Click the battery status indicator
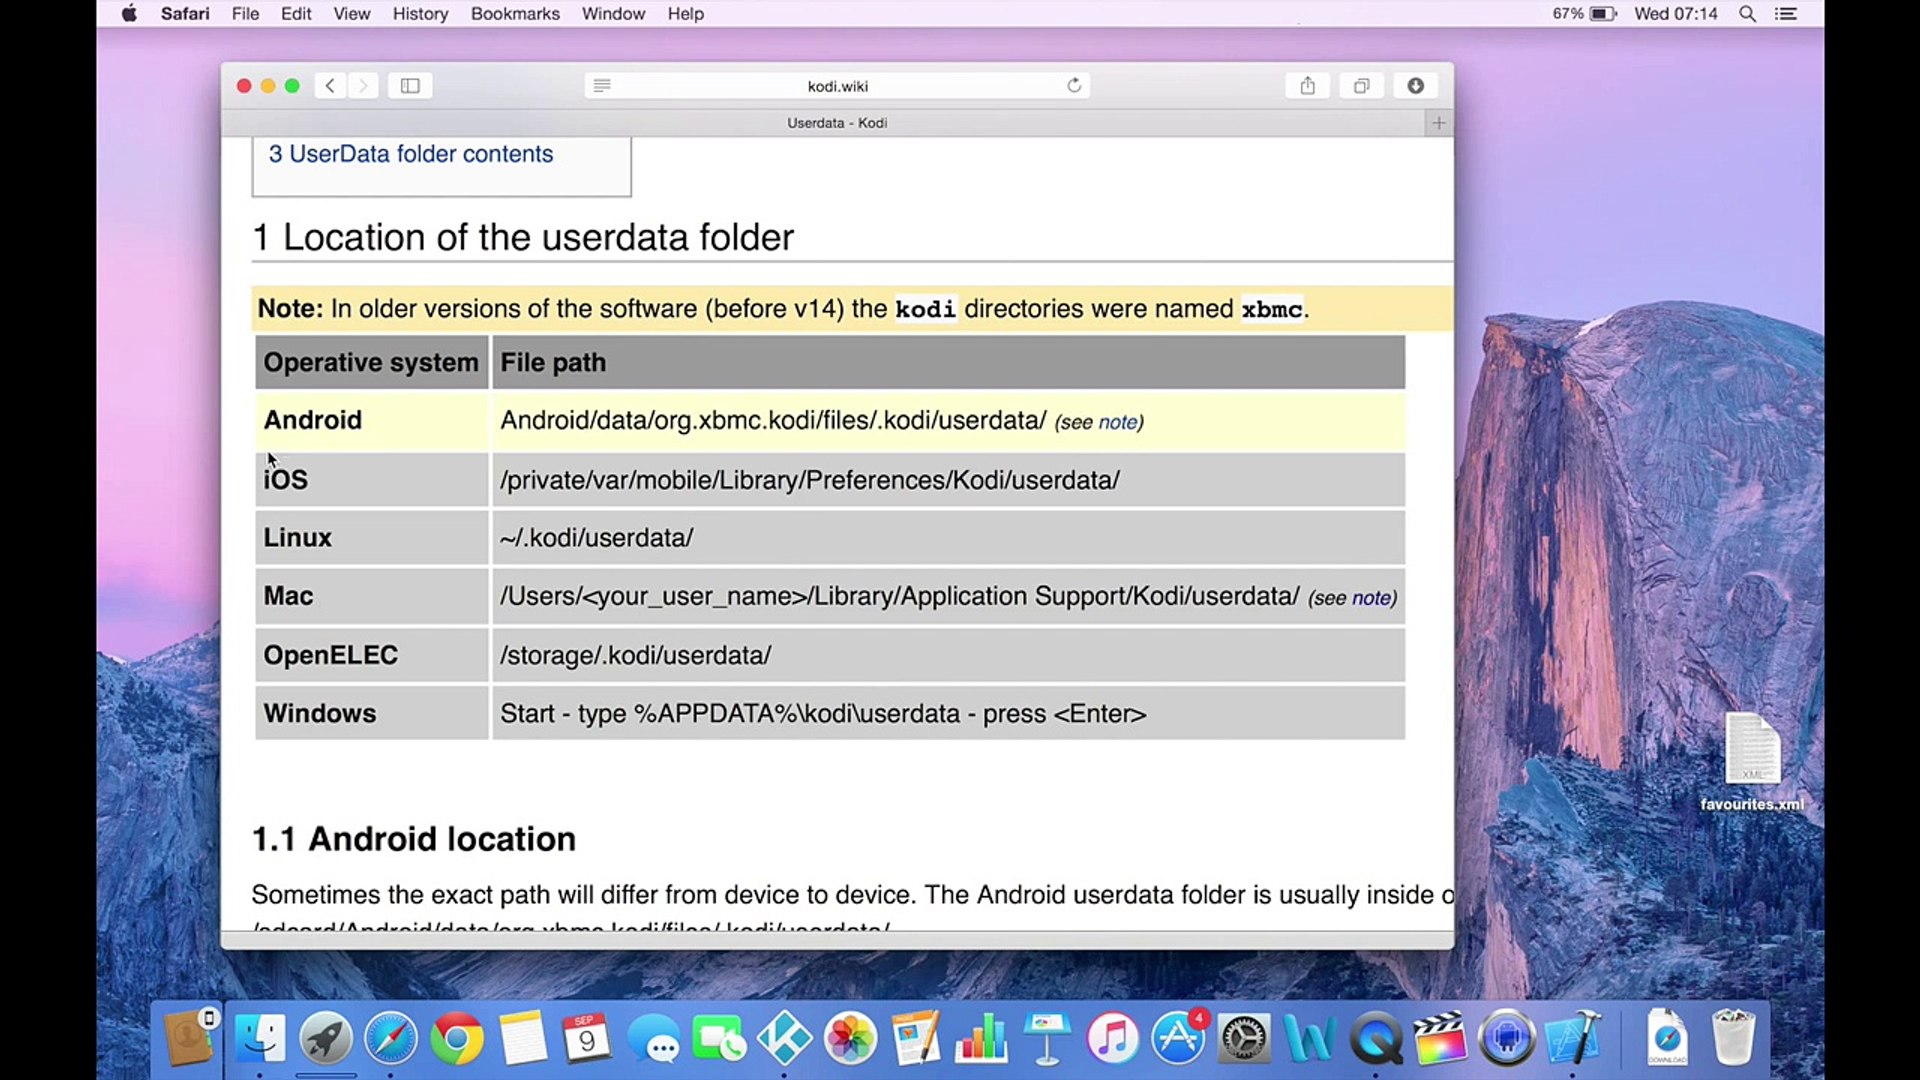Image resolution: width=1920 pixels, height=1080 pixels. click(x=1603, y=14)
